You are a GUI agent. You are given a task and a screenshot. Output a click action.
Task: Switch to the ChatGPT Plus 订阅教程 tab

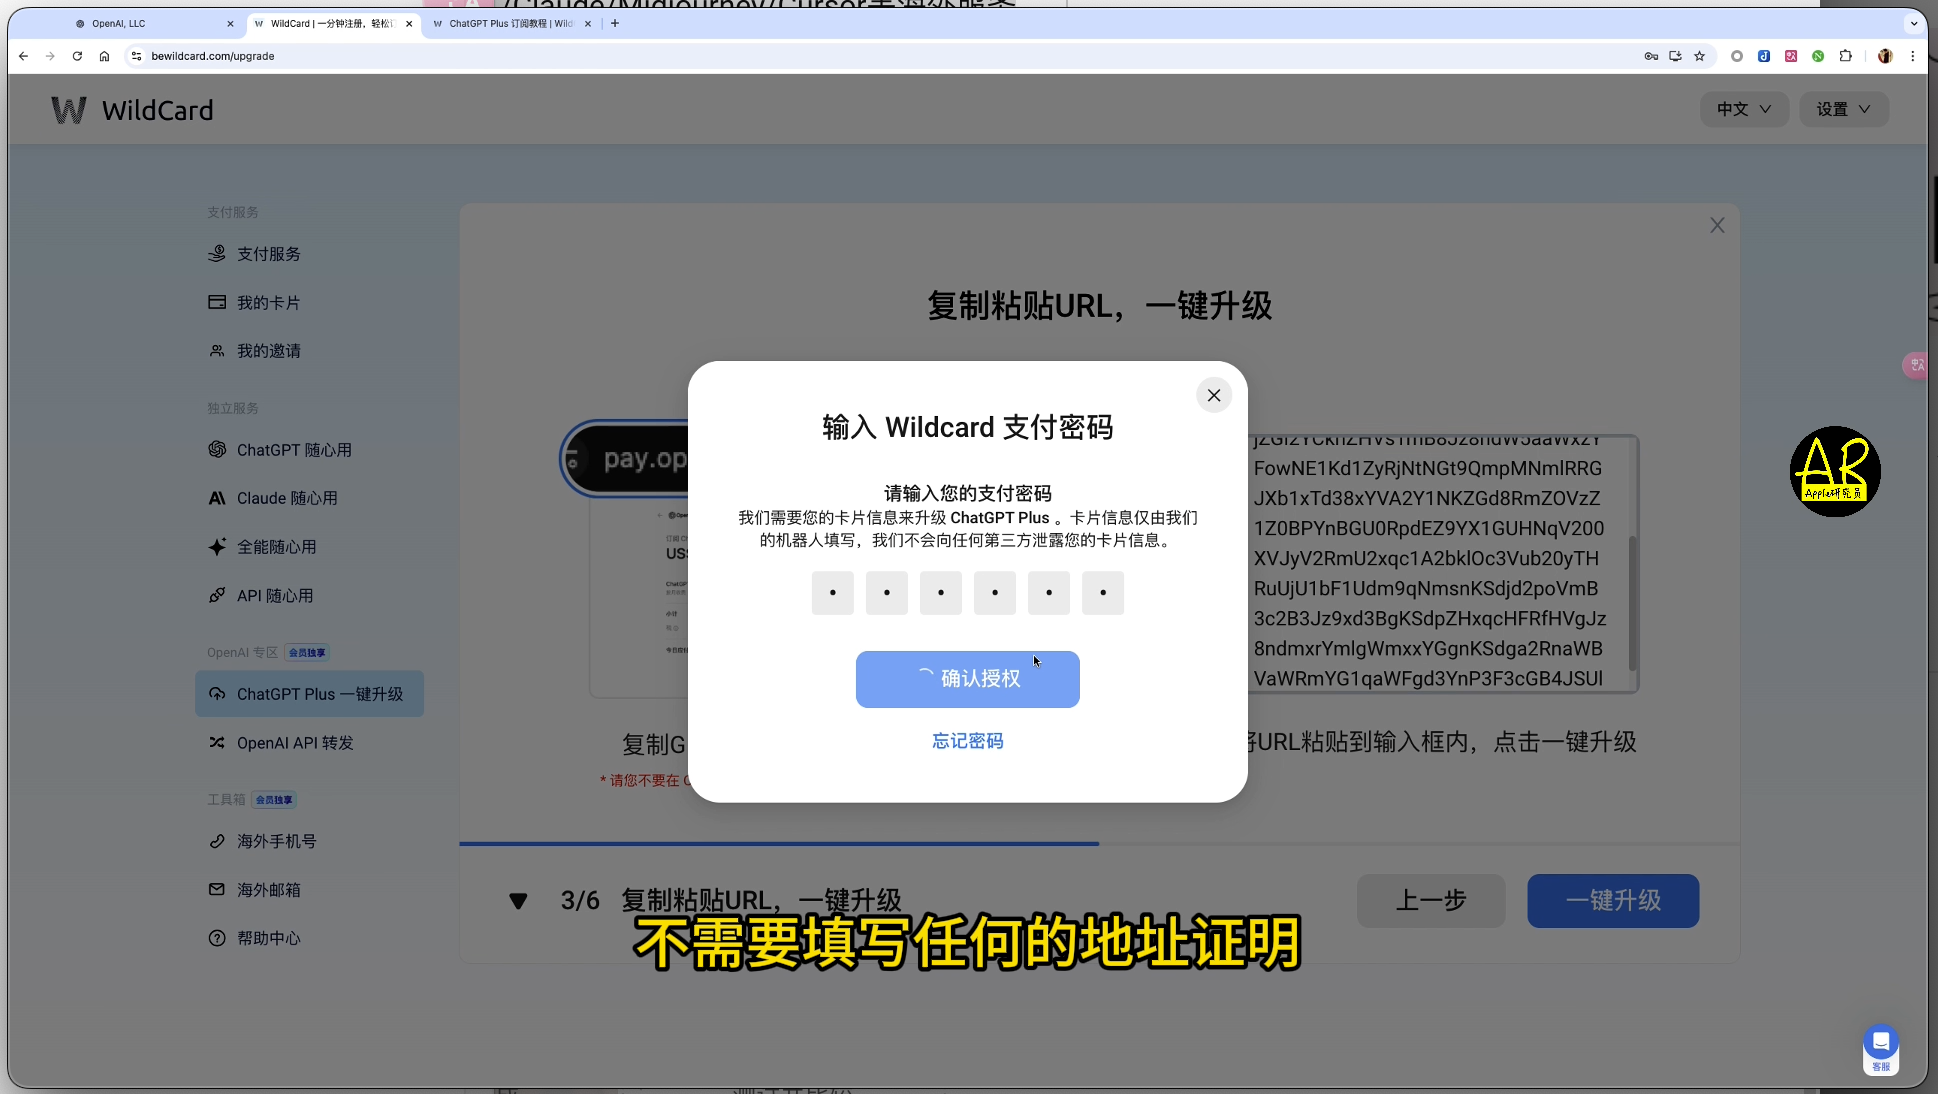coord(510,23)
